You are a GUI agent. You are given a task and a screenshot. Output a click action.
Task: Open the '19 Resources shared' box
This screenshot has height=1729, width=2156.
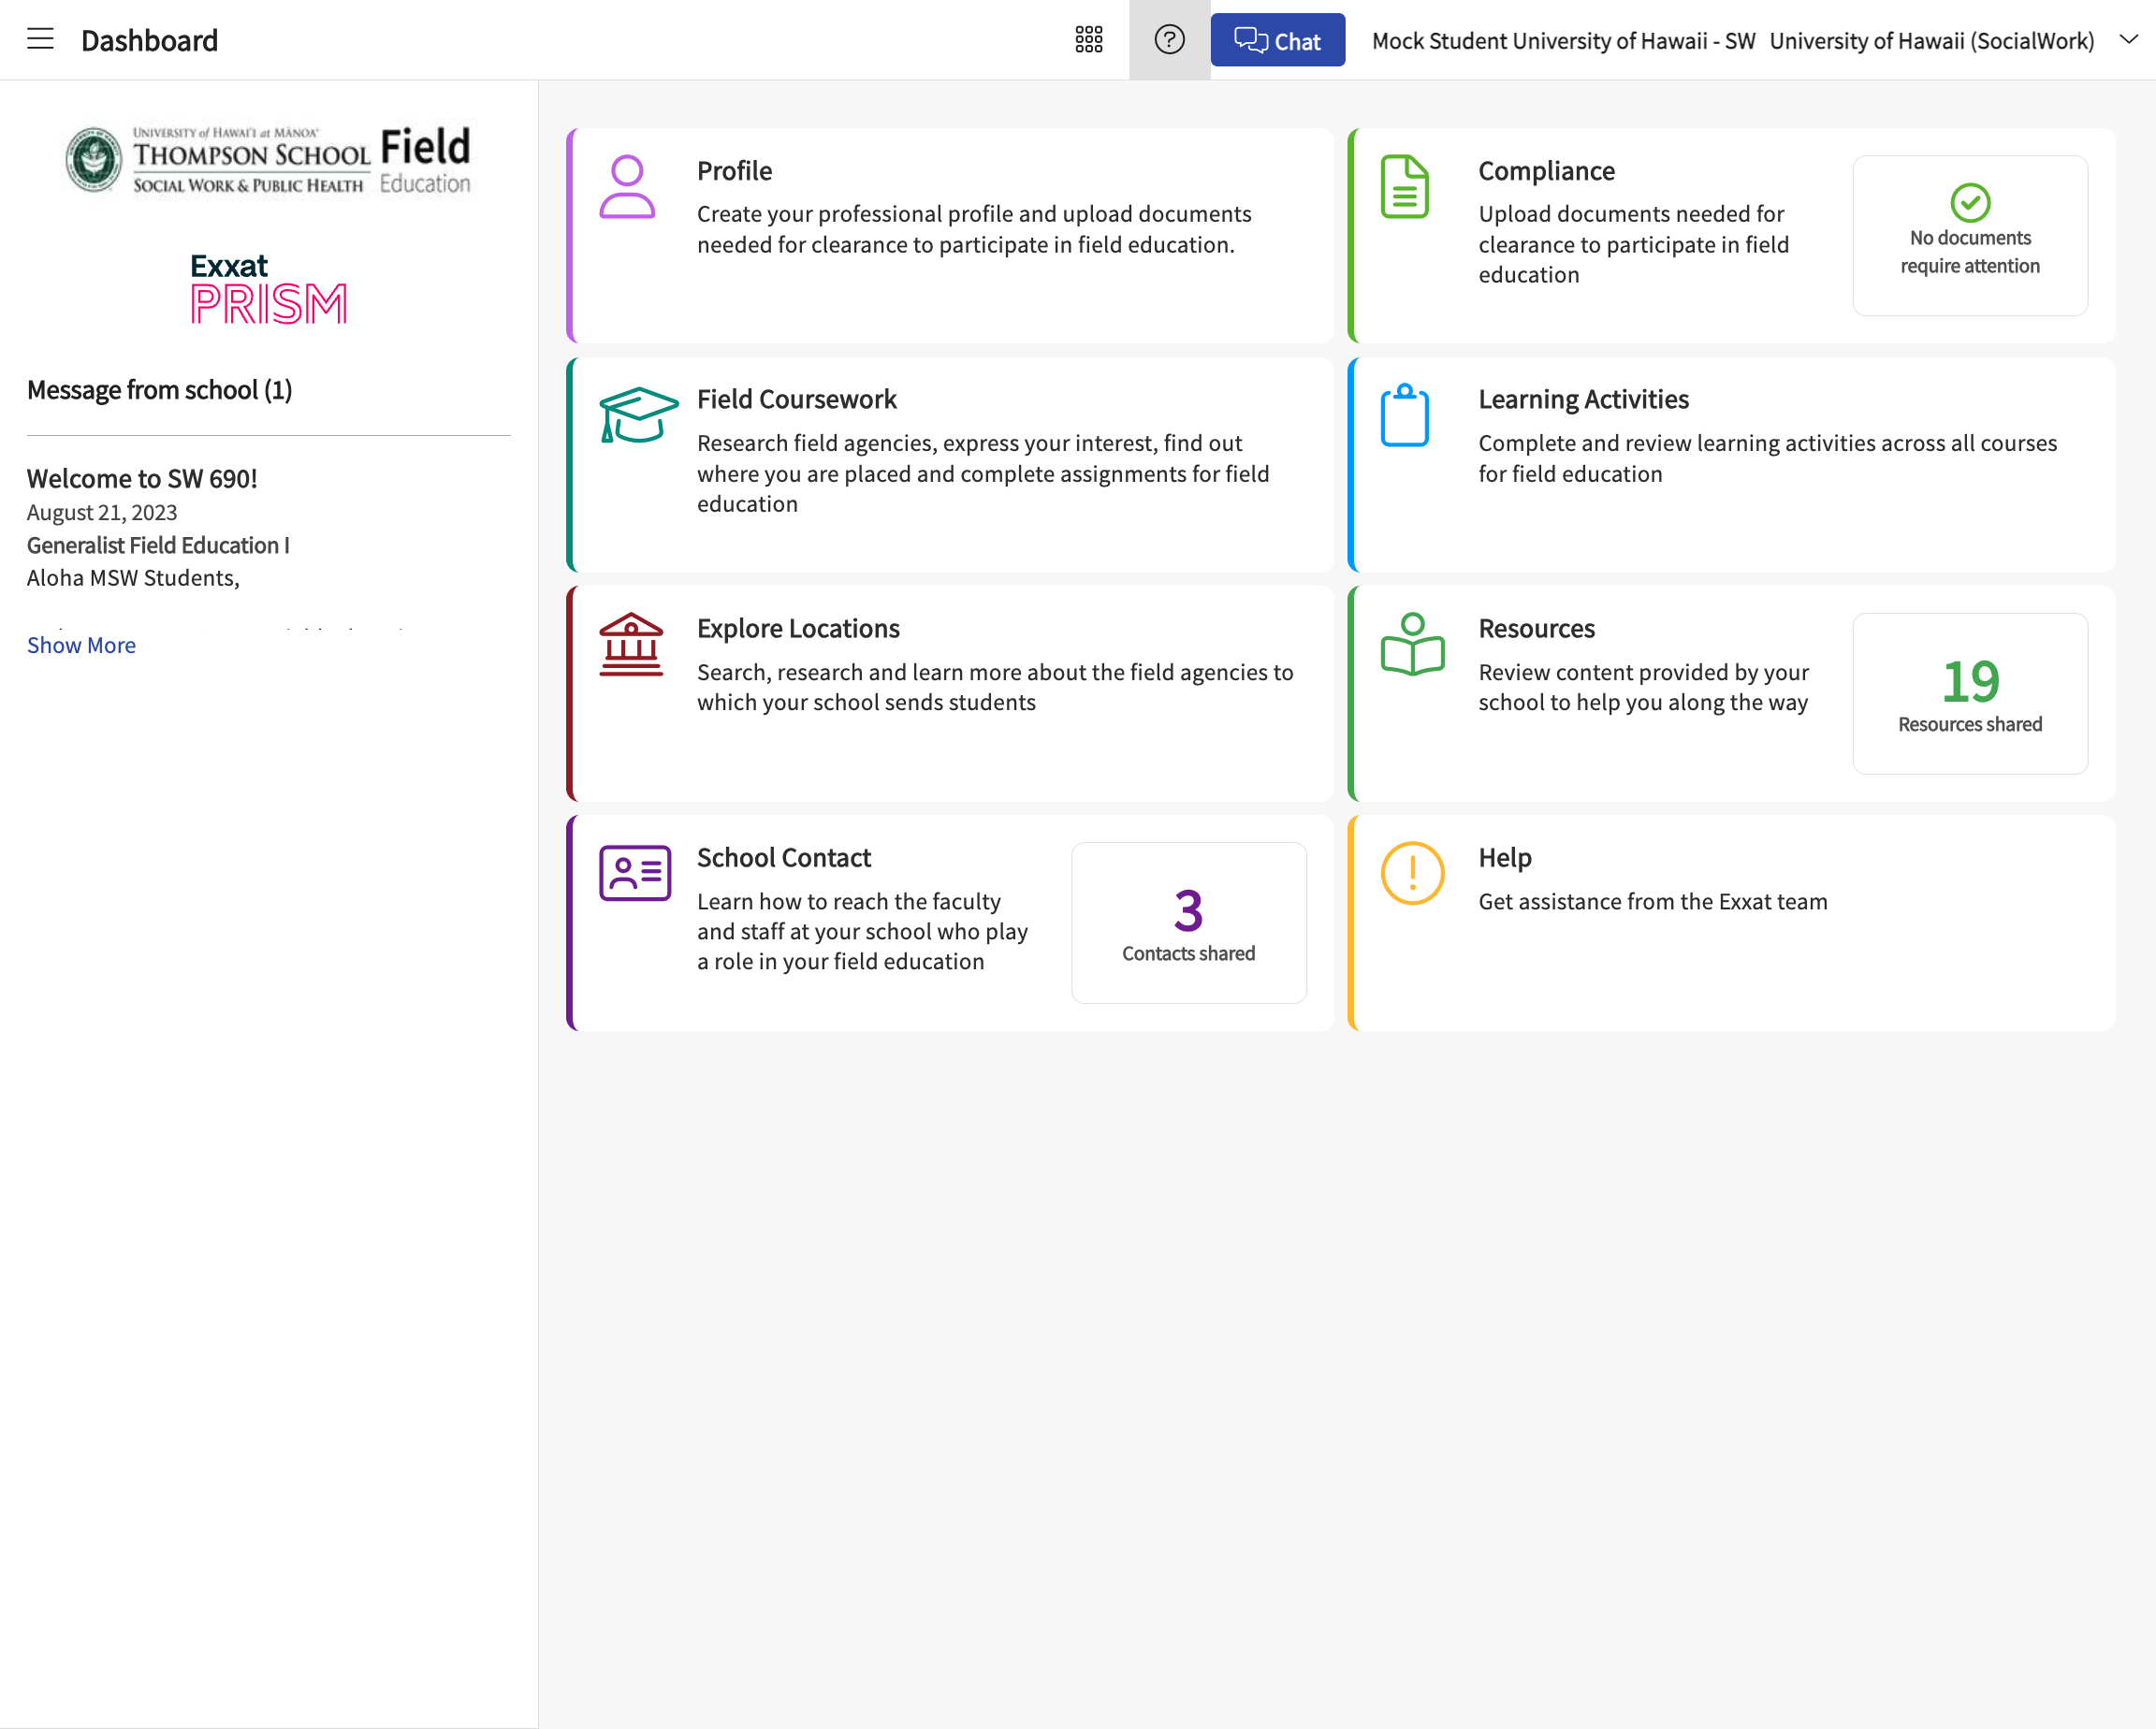pos(1970,693)
